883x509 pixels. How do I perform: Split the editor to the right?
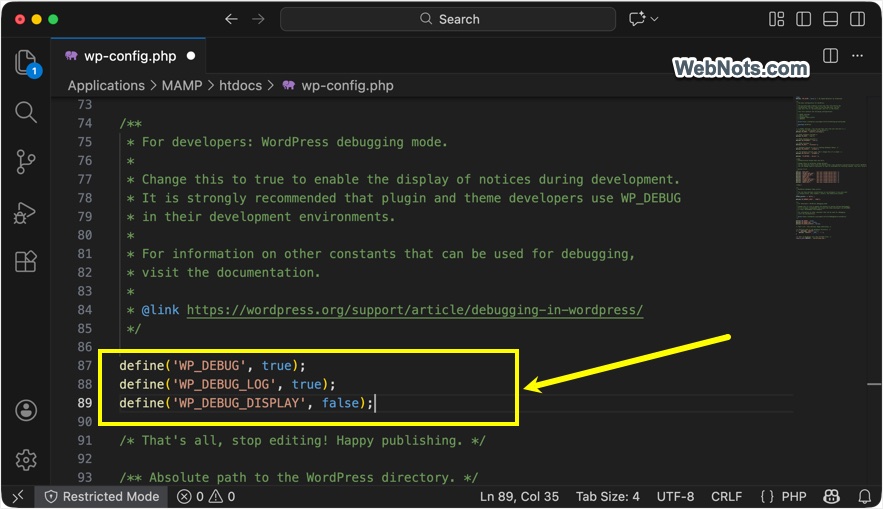click(x=831, y=56)
